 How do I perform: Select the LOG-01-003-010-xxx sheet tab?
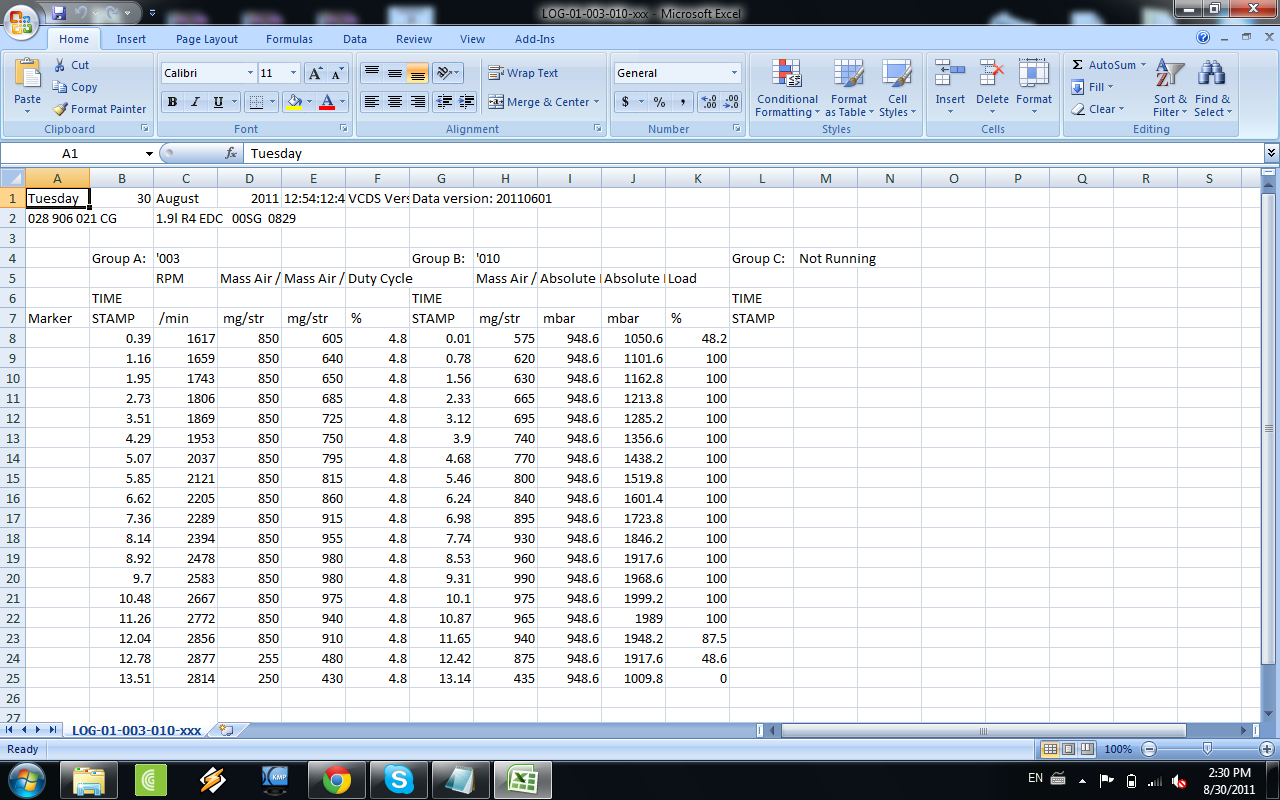pyautogui.click(x=136, y=730)
